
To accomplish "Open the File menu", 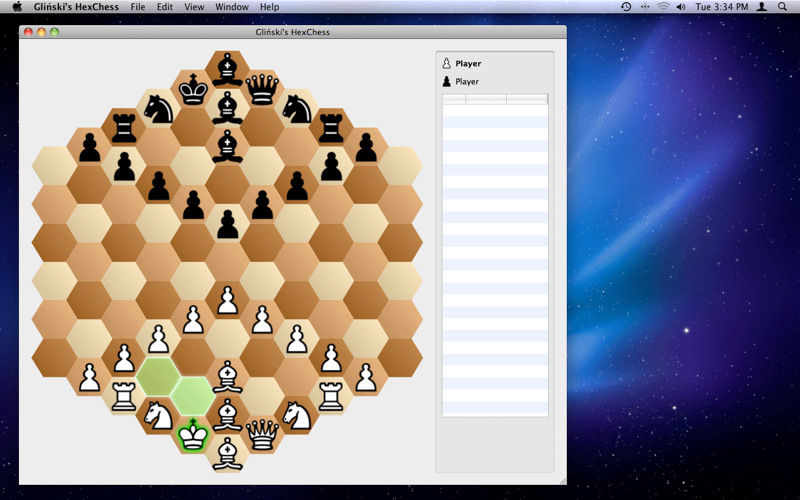I will [x=138, y=7].
